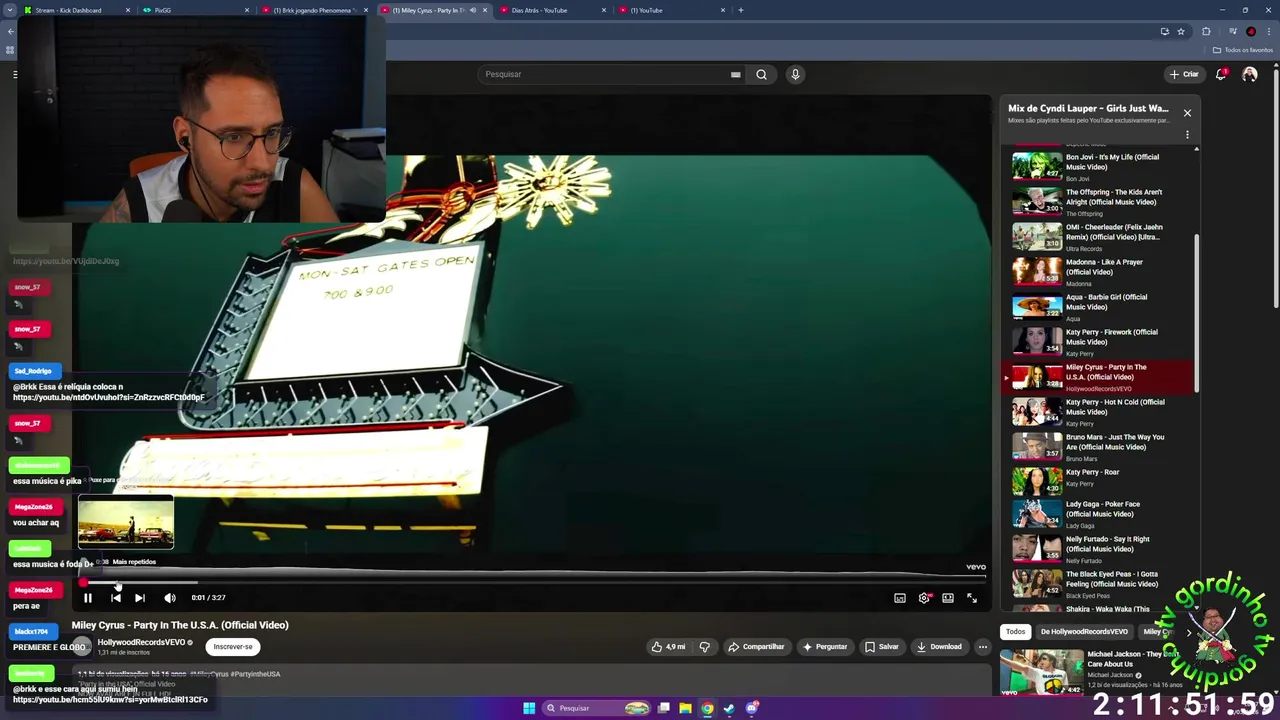Open the account avatar menu
This screenshot has width=1280, height=720.
click(x=1250, y=74)
